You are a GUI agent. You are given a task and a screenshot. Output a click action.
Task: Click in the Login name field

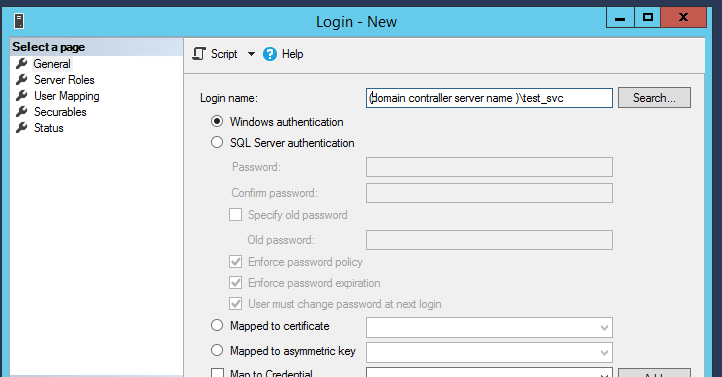click(489, 98)
